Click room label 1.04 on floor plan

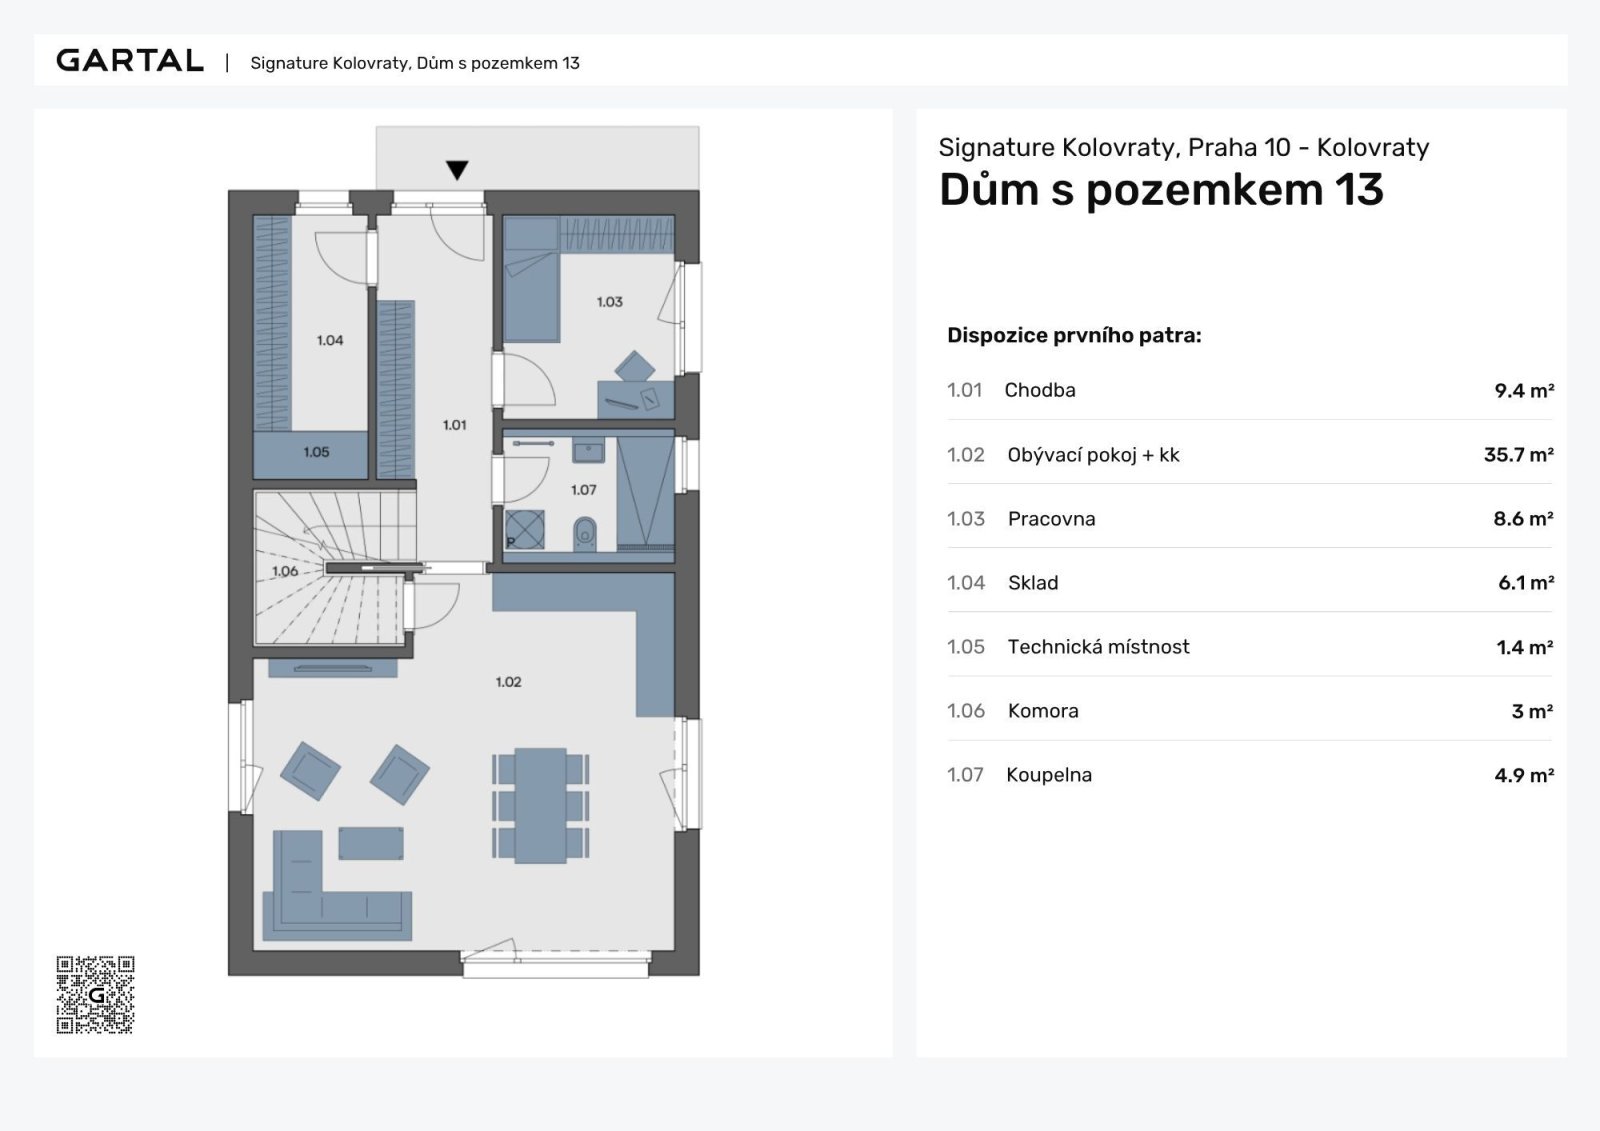point(330,340)
